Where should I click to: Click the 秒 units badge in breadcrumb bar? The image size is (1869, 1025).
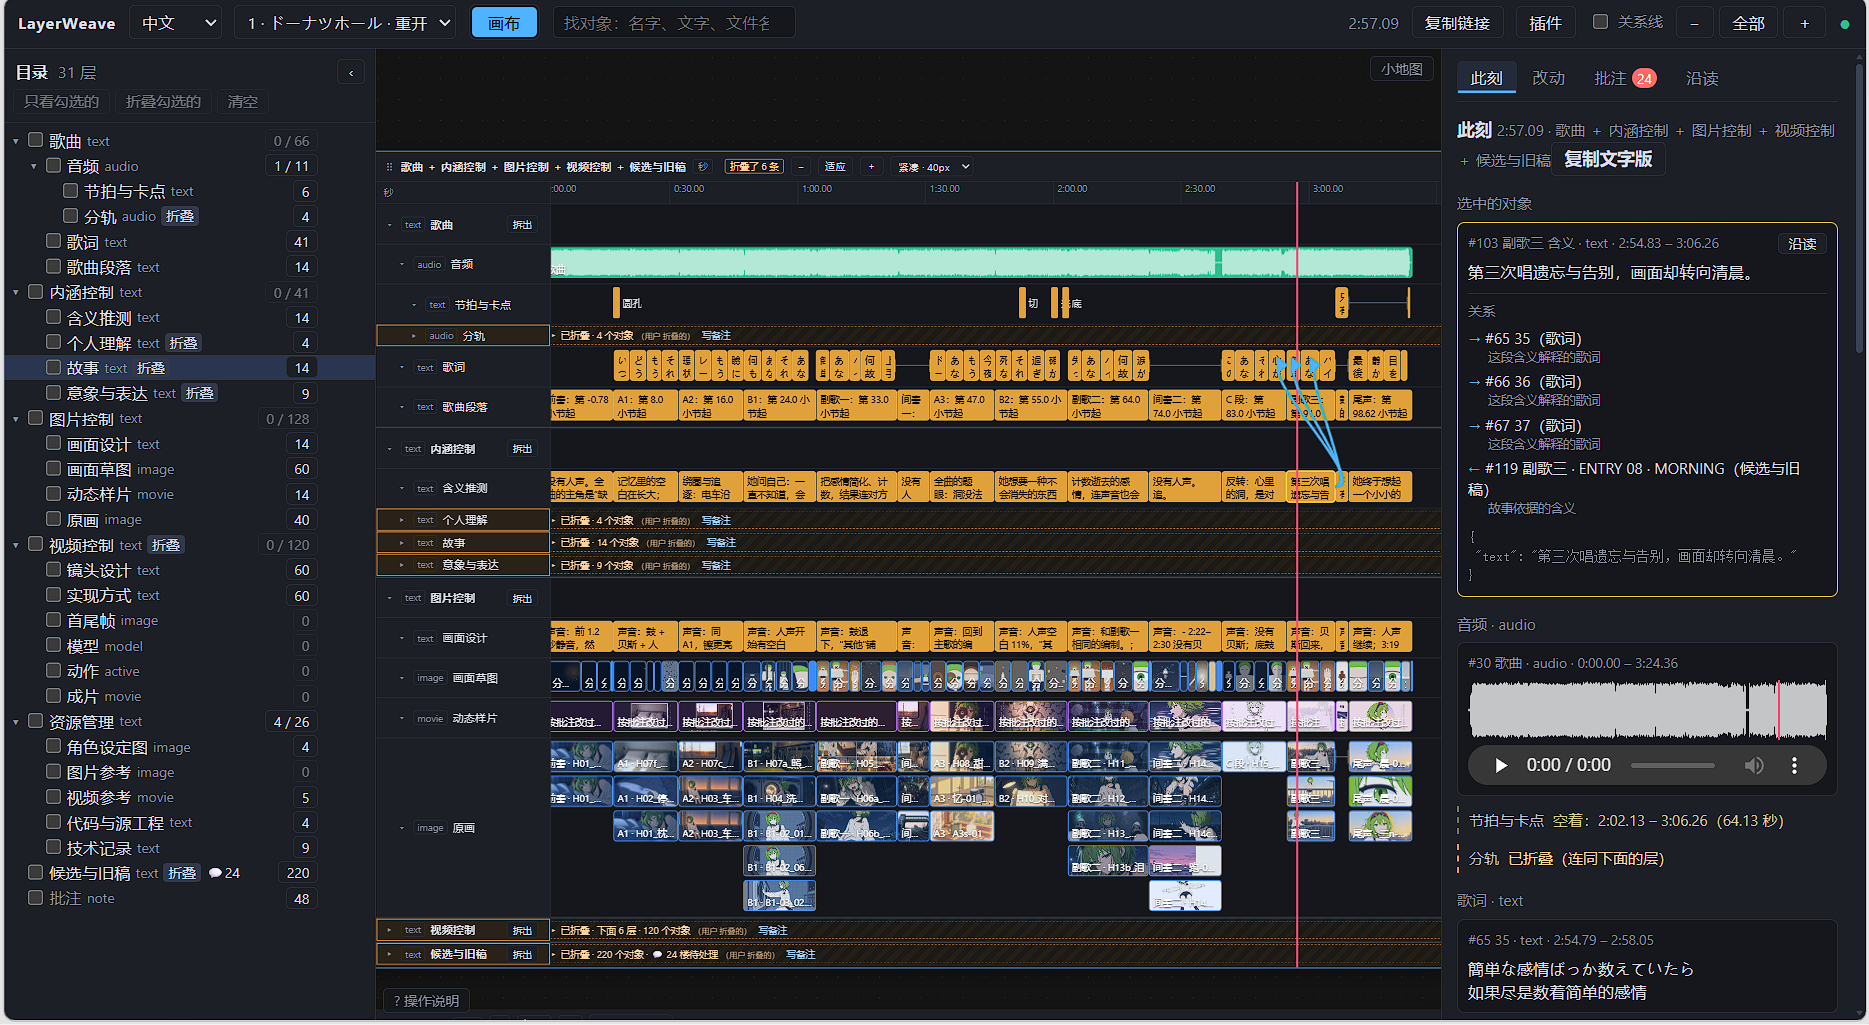(x=703, y=167)
